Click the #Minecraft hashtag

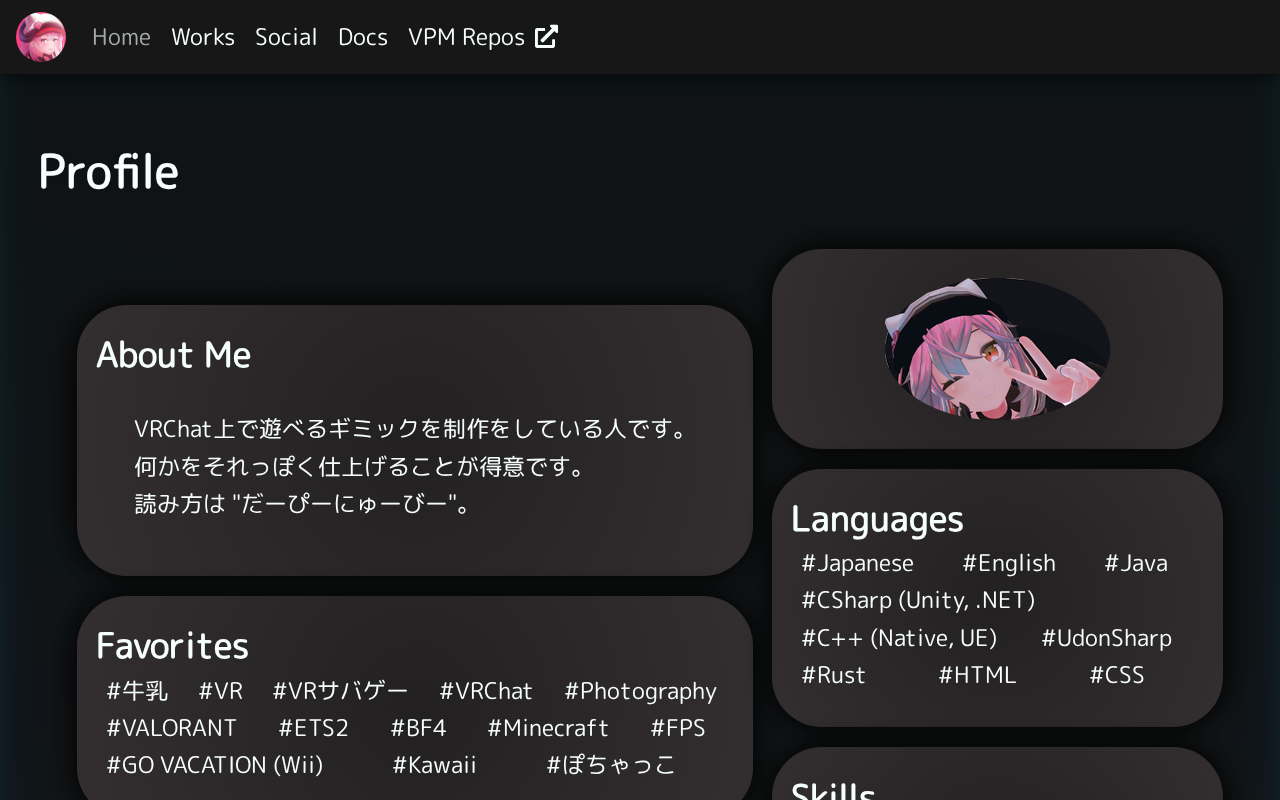pos(548,728)
